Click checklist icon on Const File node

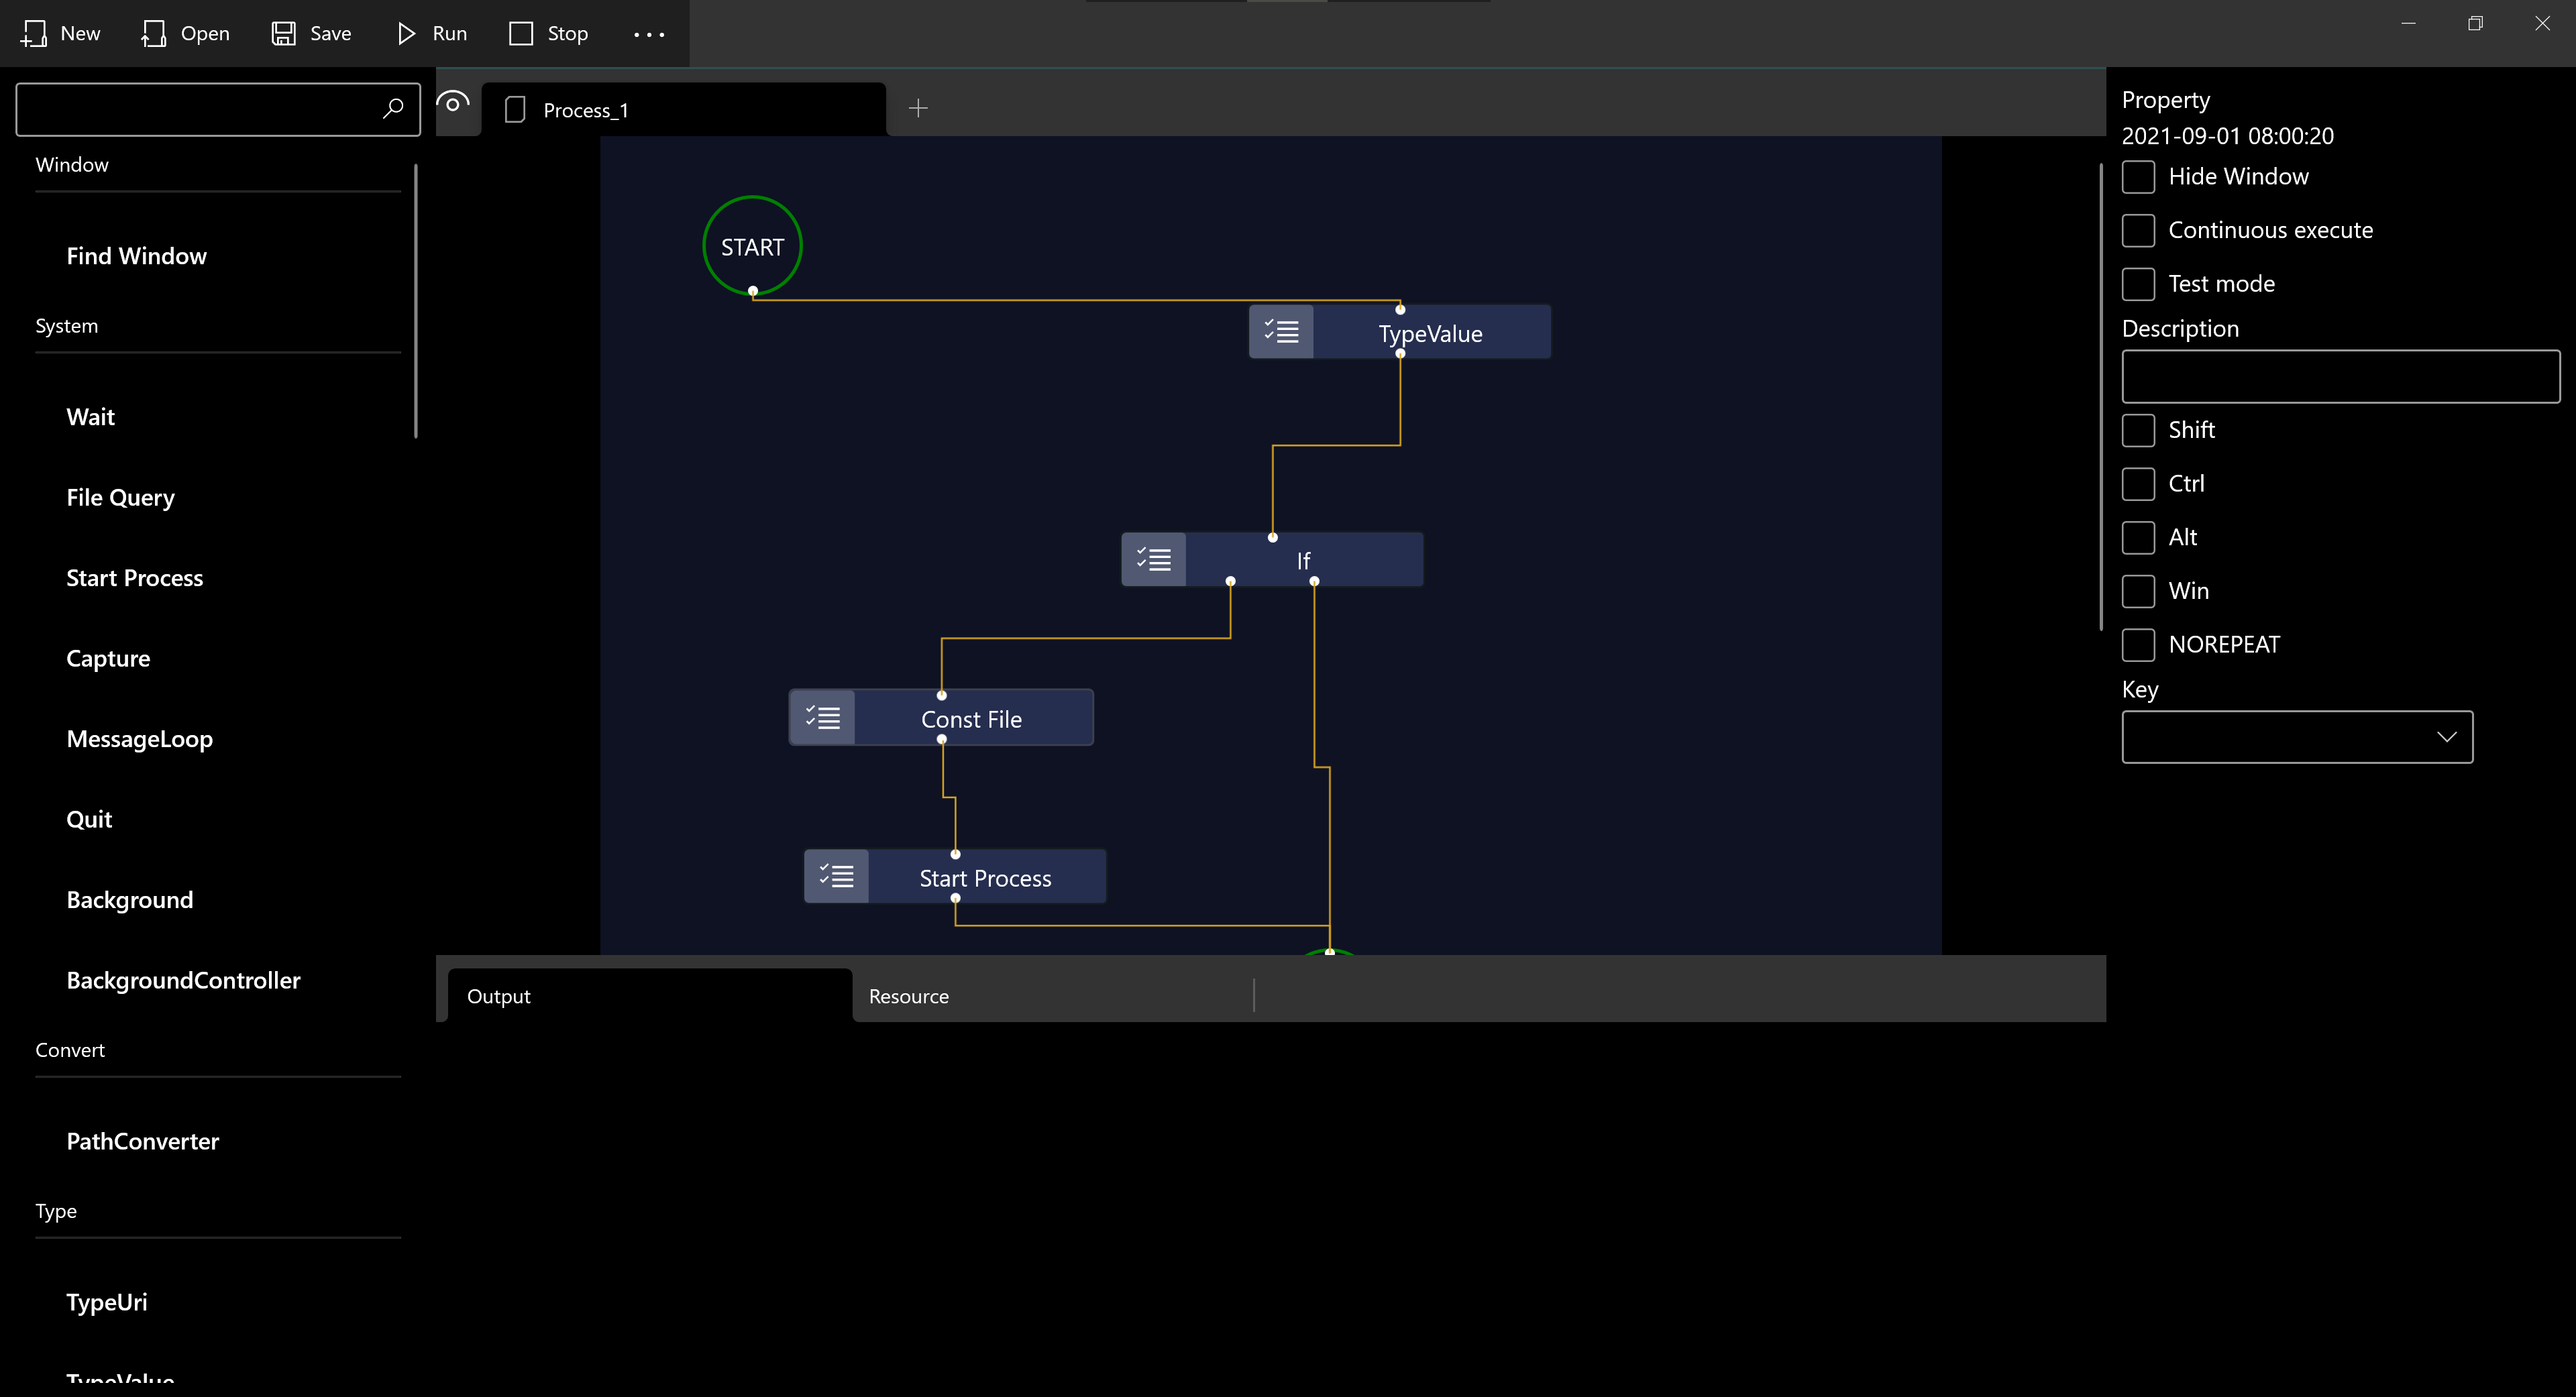(x=822, y=717)
